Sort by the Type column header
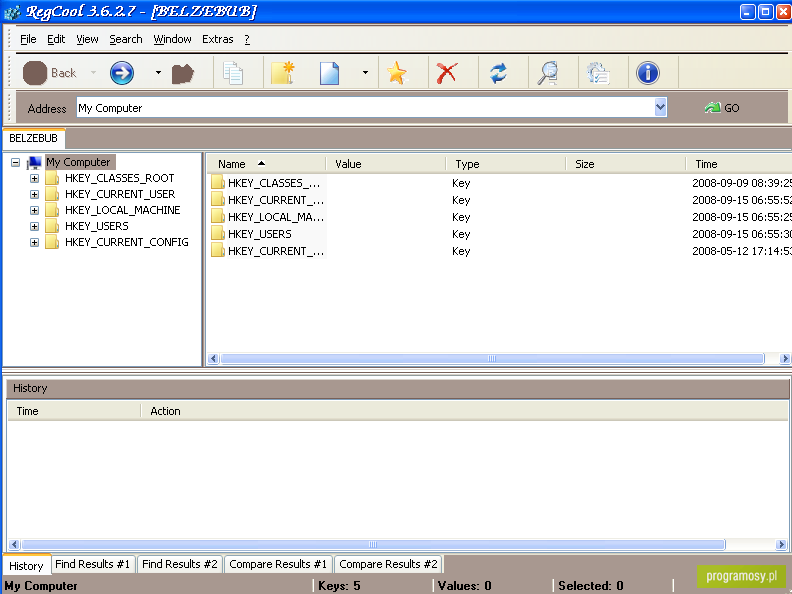The height and width of the screenshot is (594, 792). [506, 164]
